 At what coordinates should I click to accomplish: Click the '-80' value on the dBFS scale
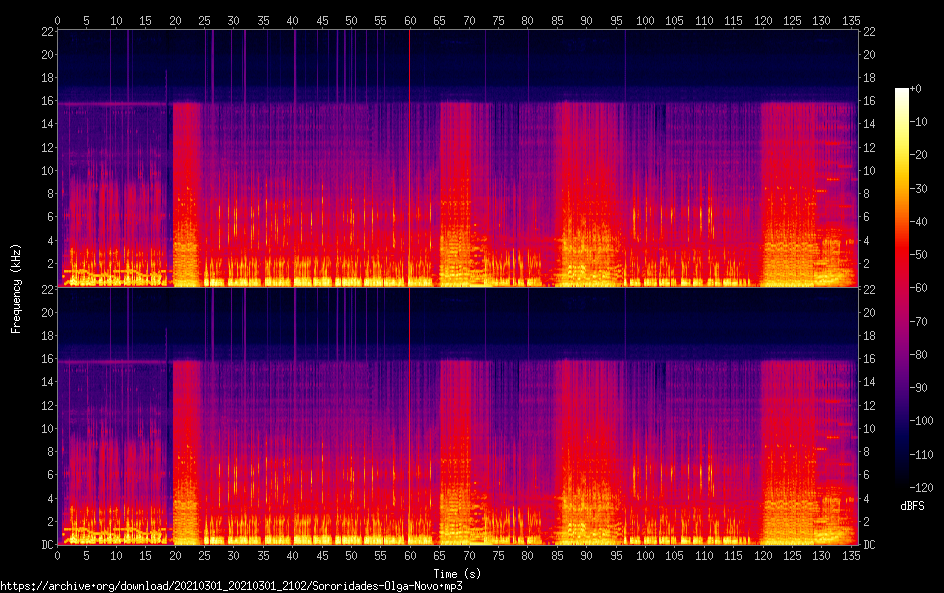point(918,355)
